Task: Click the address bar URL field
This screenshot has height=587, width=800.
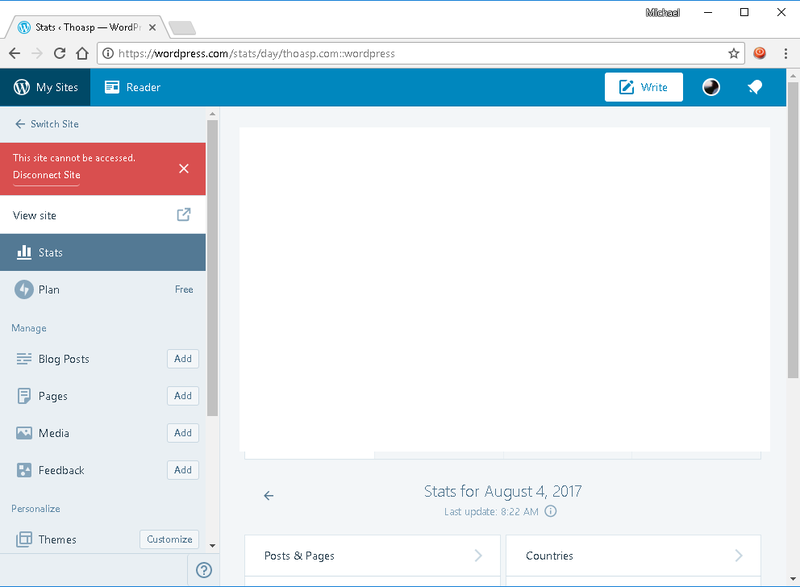Action: (x=420, y=53)
